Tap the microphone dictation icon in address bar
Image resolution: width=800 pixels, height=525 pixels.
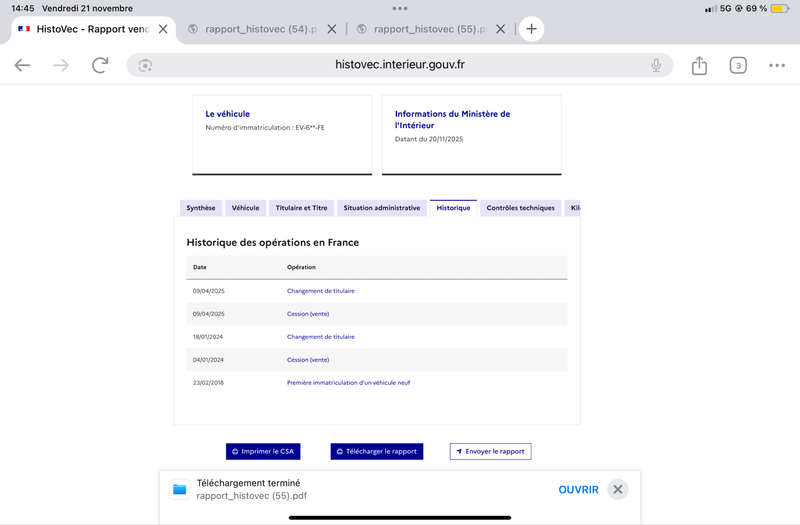coord(656,65)
